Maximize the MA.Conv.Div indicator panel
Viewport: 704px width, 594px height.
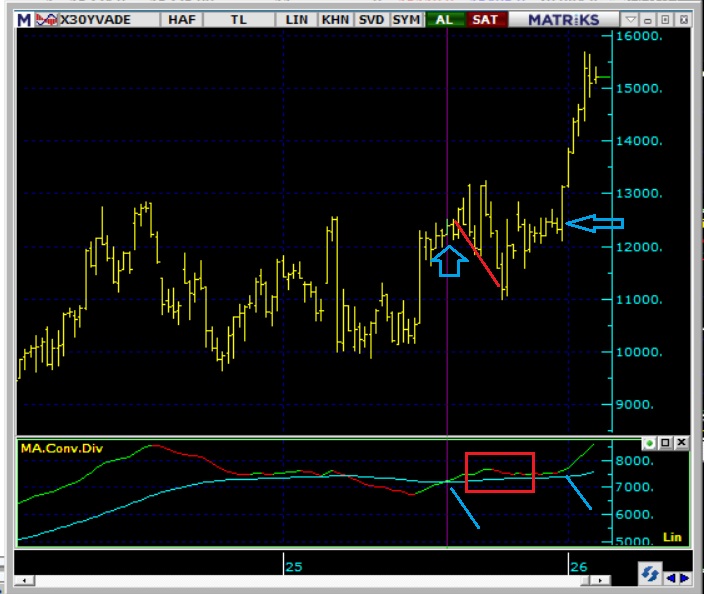click(665, 443)
